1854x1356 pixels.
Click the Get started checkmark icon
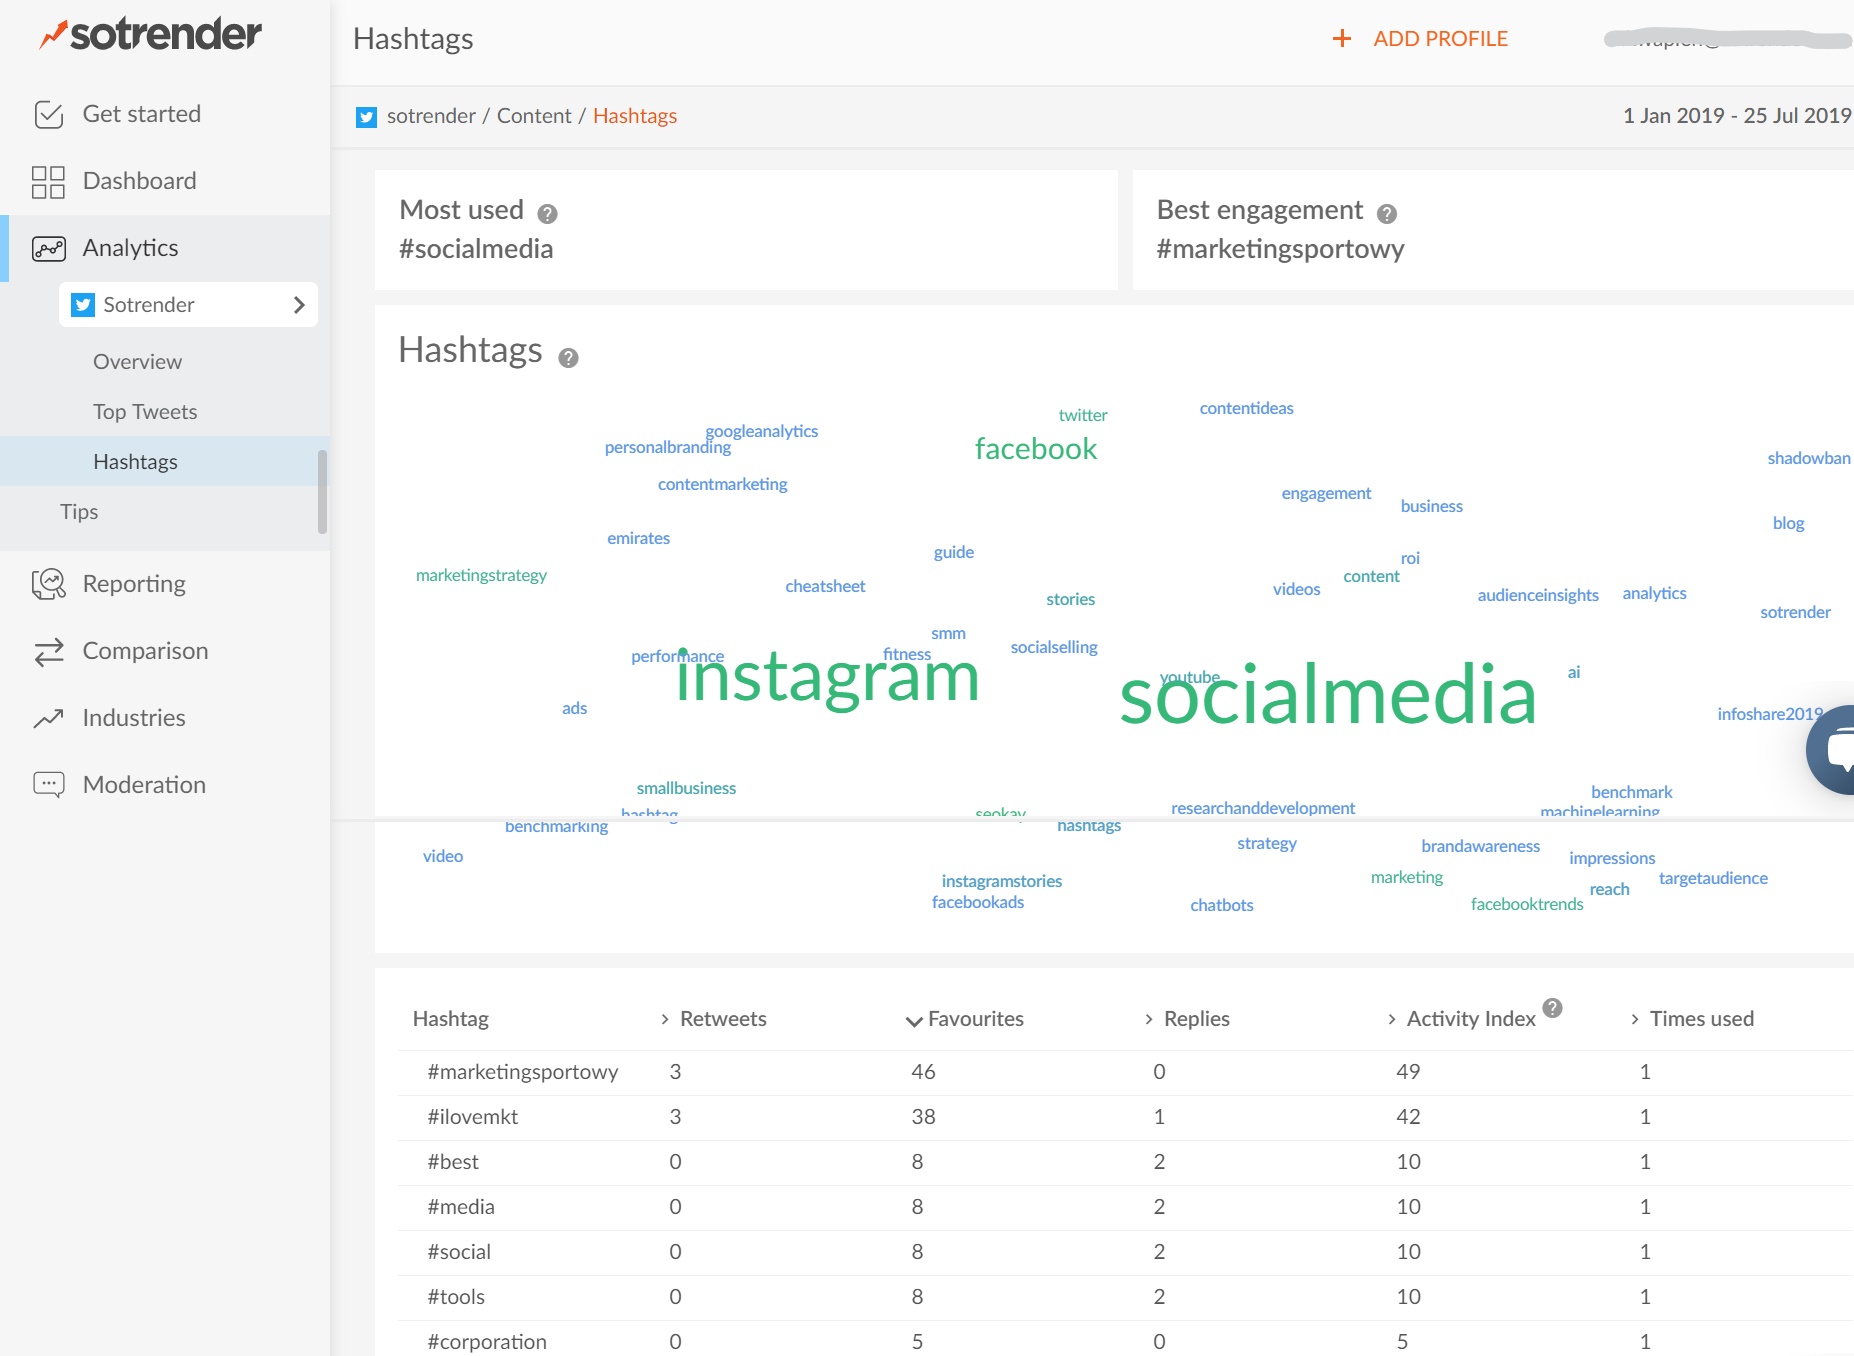[x=48, y=113]
